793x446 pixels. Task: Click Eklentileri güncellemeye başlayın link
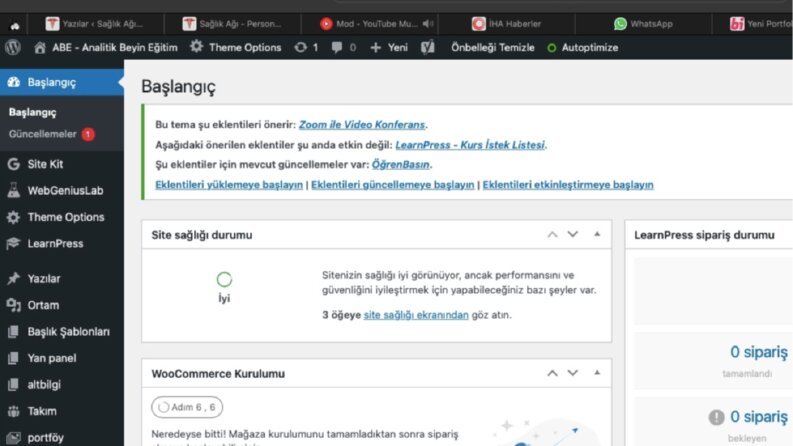coord(392,185)
